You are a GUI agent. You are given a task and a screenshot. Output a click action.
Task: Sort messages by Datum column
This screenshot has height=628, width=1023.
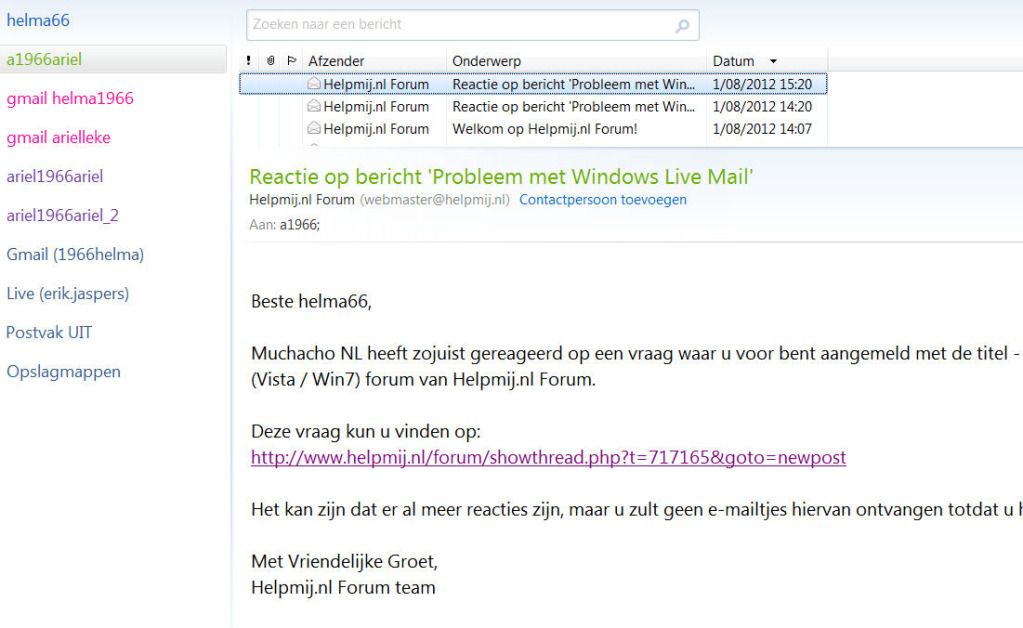(733, 61)
